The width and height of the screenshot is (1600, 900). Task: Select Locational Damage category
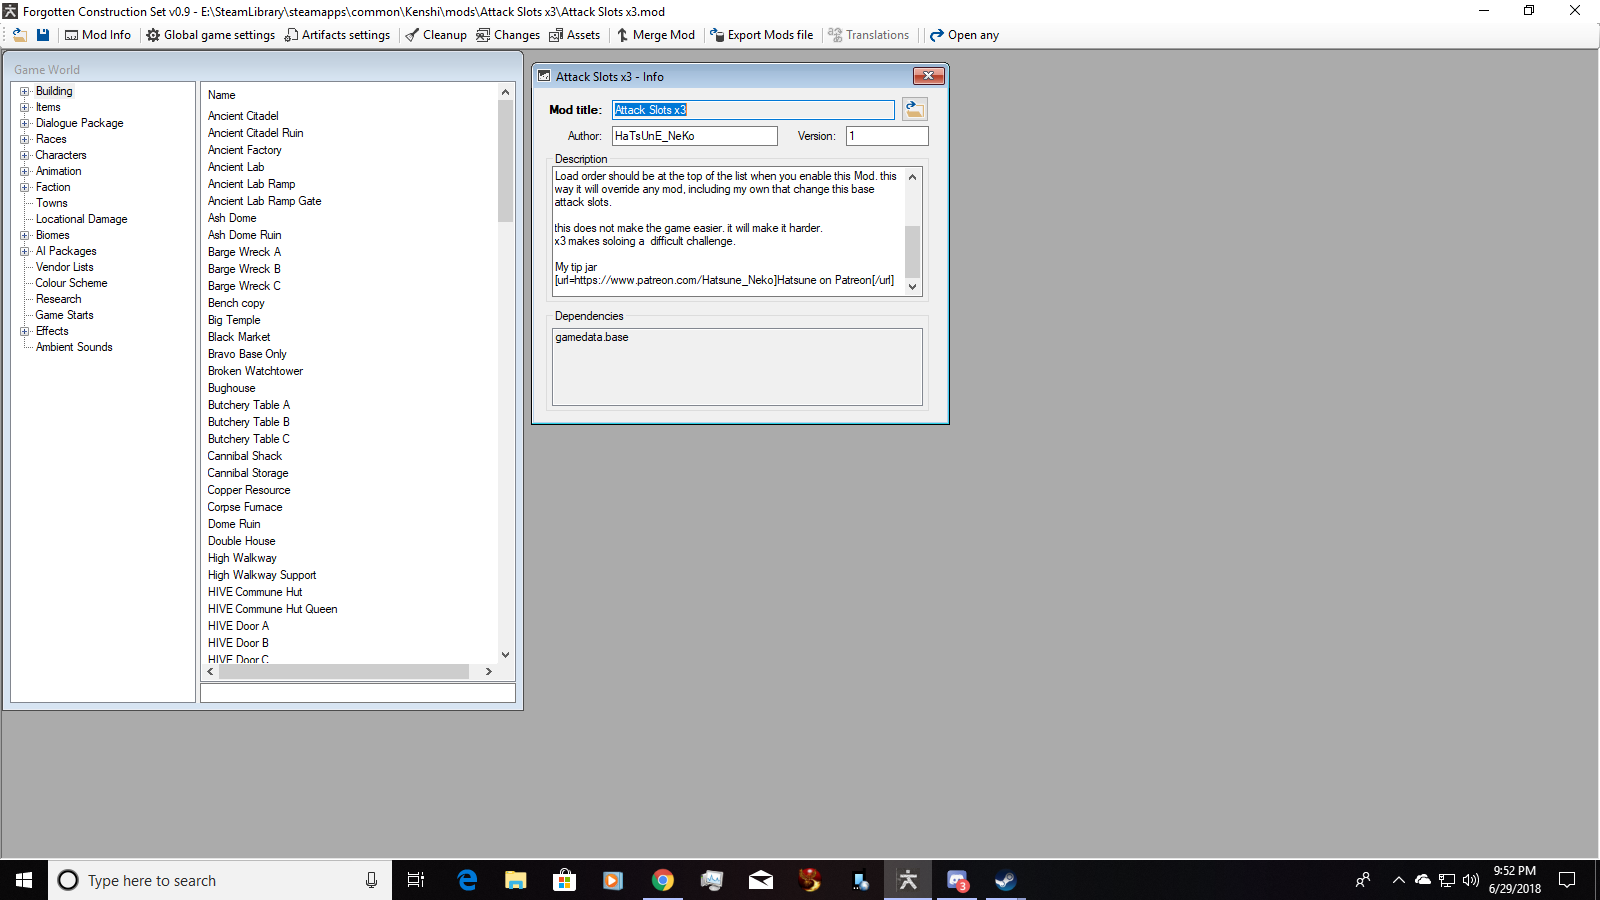coord(82,219)
